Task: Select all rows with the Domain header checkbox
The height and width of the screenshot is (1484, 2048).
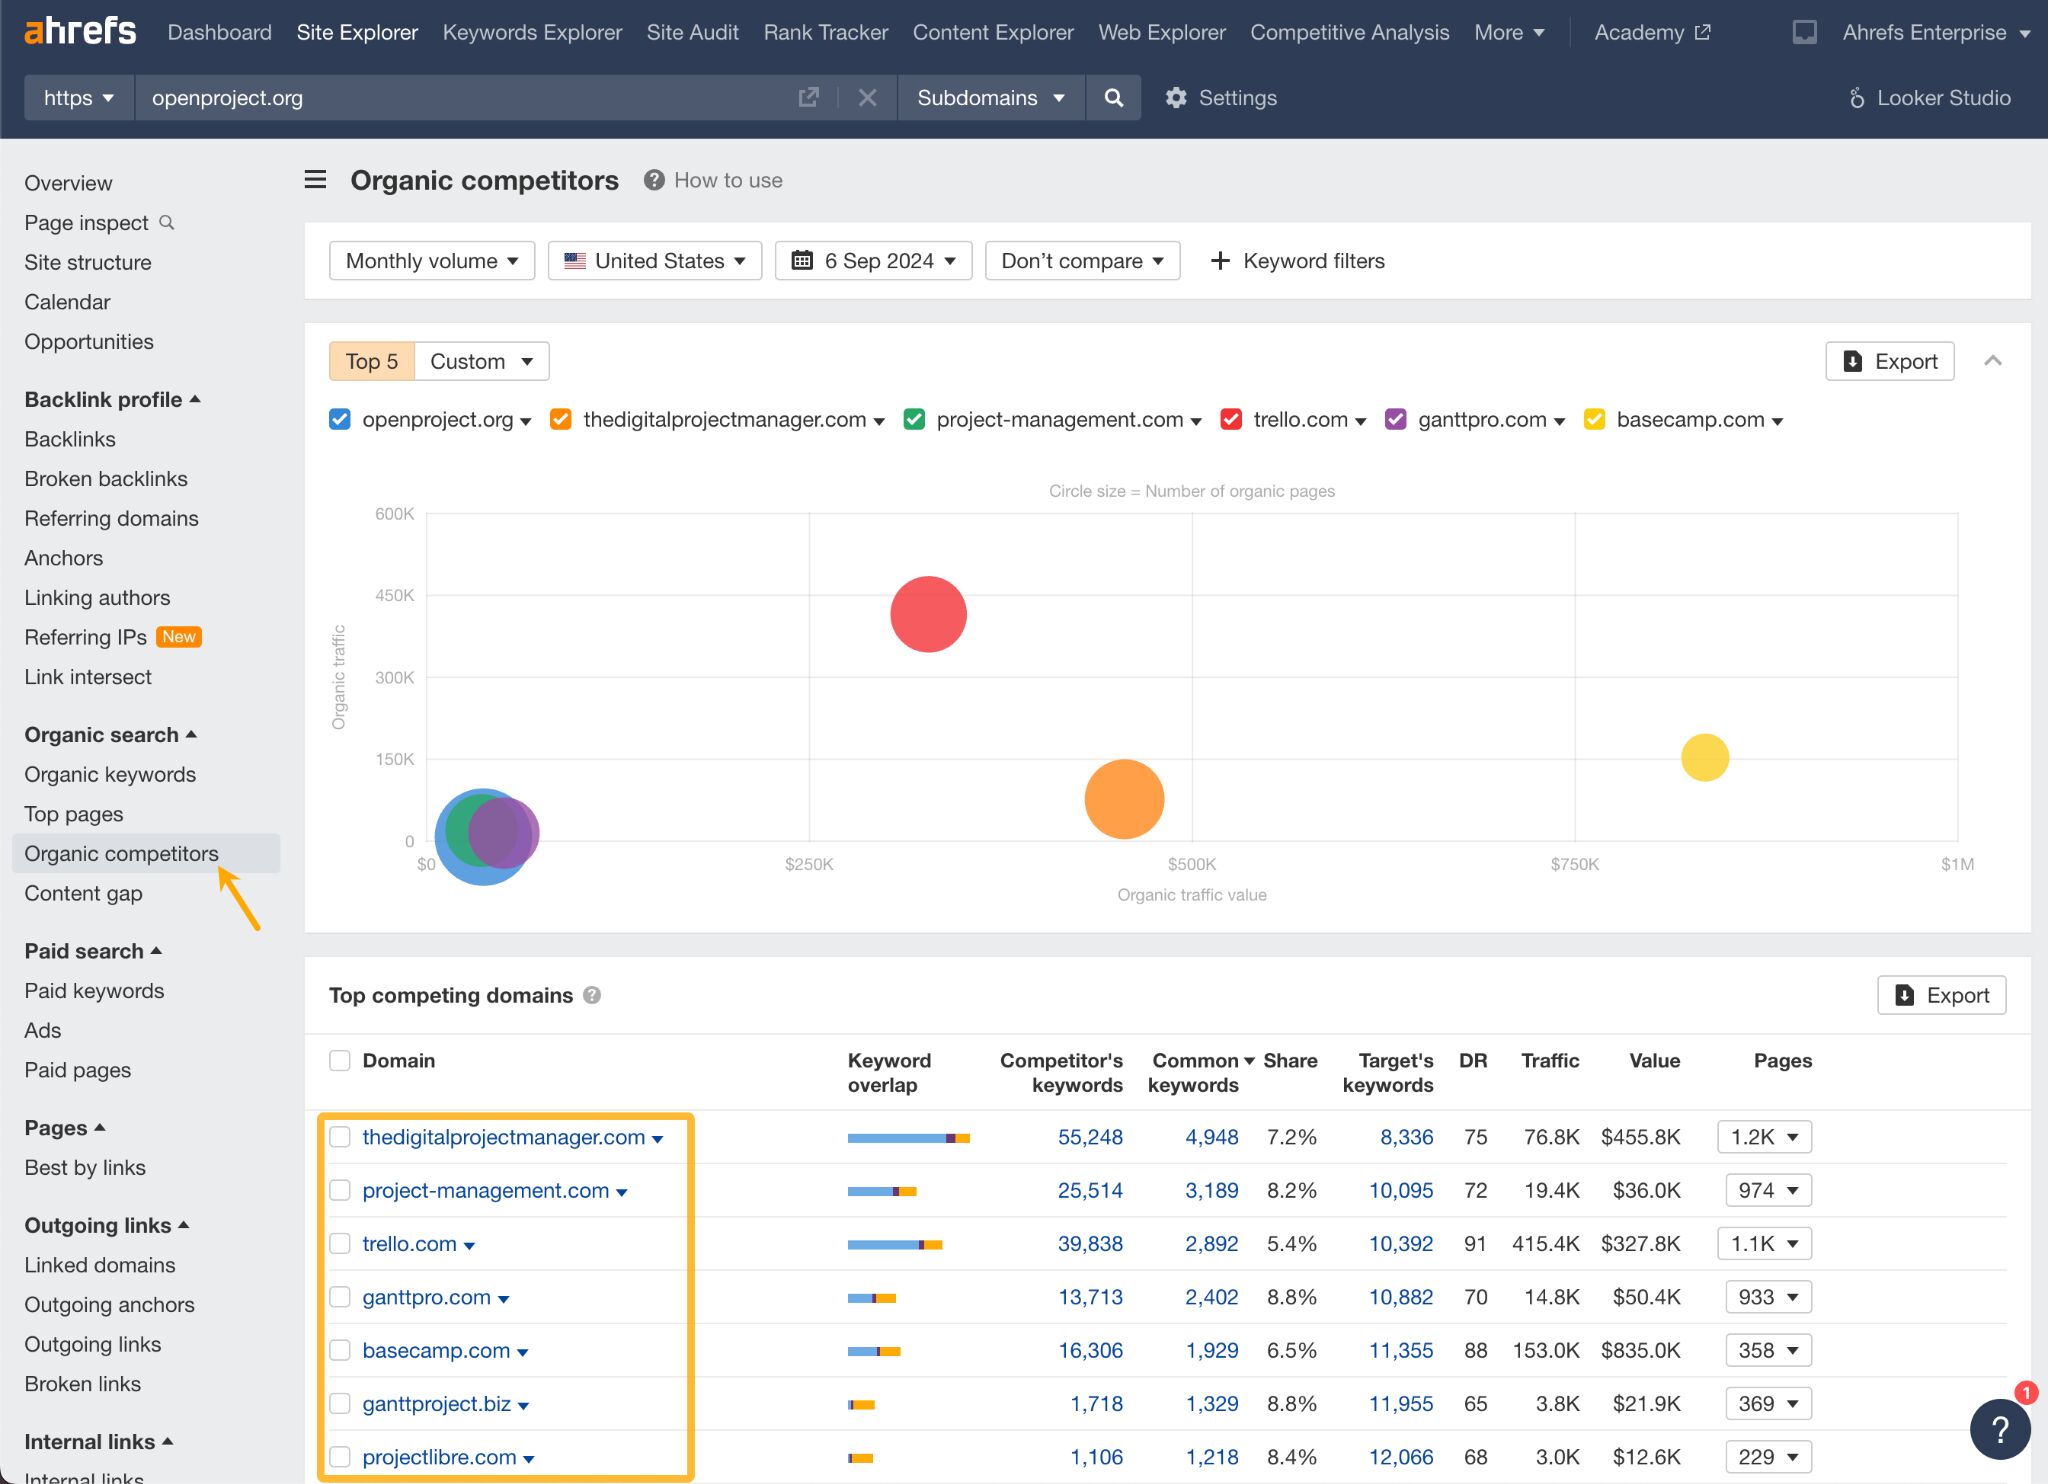Action: coord(340,1060)
